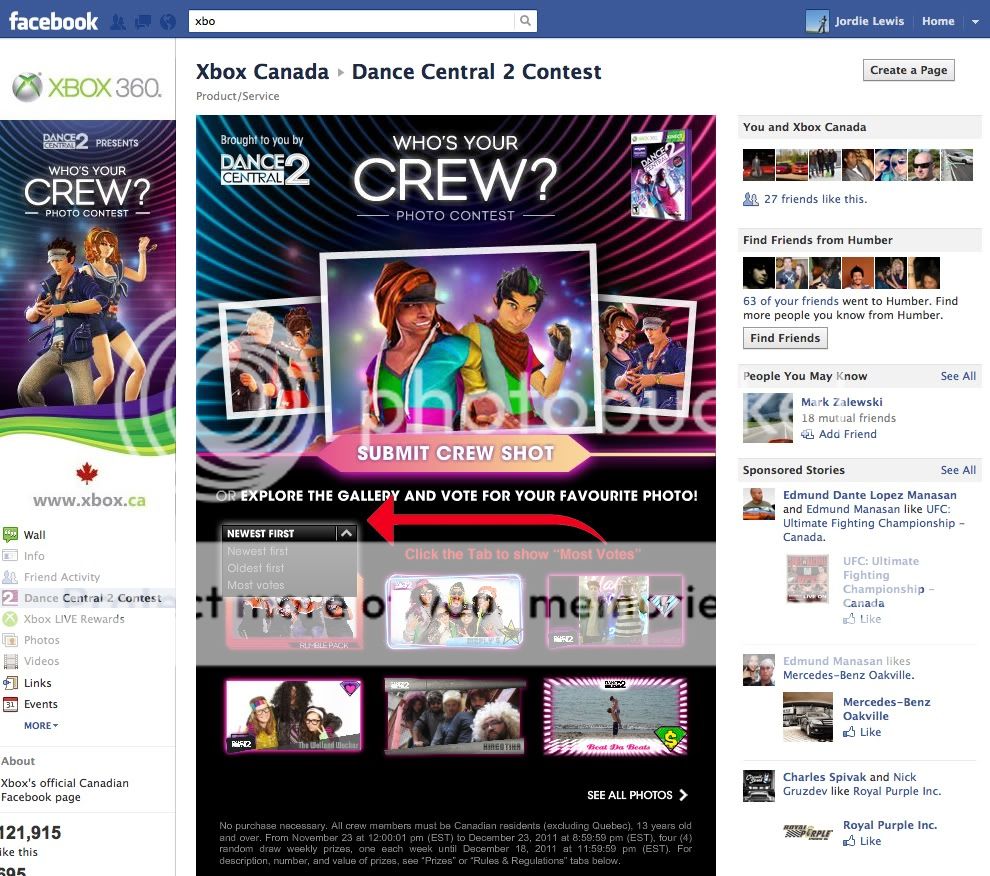Image resolution: width=990 pixels, height=876 pixels.
Task: Select Most votes sort option
Action: point(256,585)
